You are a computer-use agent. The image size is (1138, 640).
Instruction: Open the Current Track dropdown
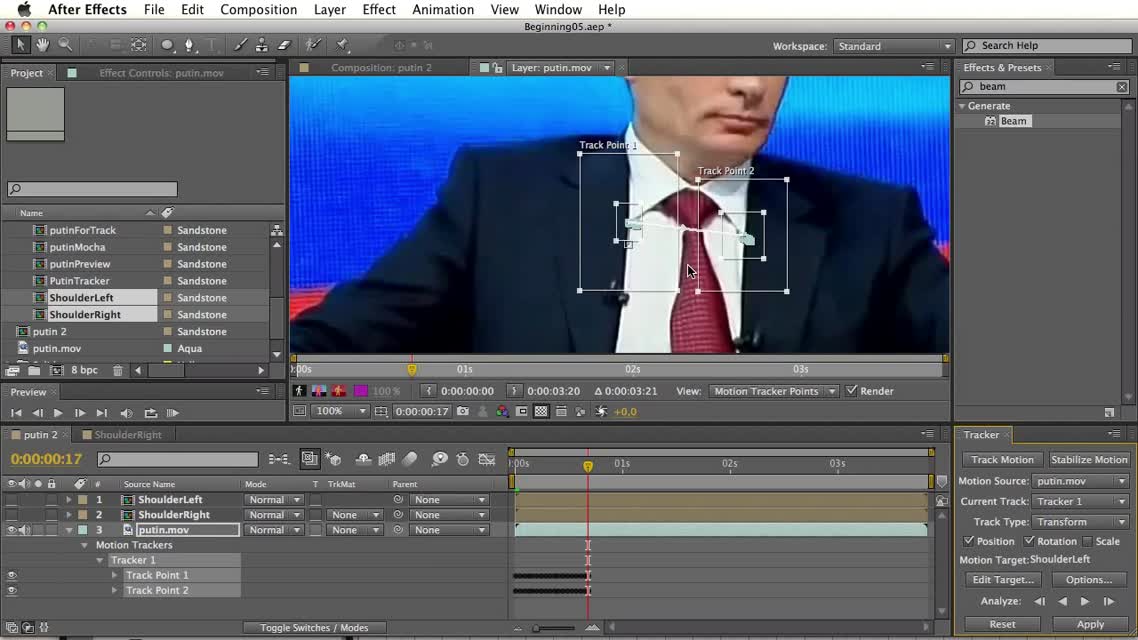tap(1081, 501)
